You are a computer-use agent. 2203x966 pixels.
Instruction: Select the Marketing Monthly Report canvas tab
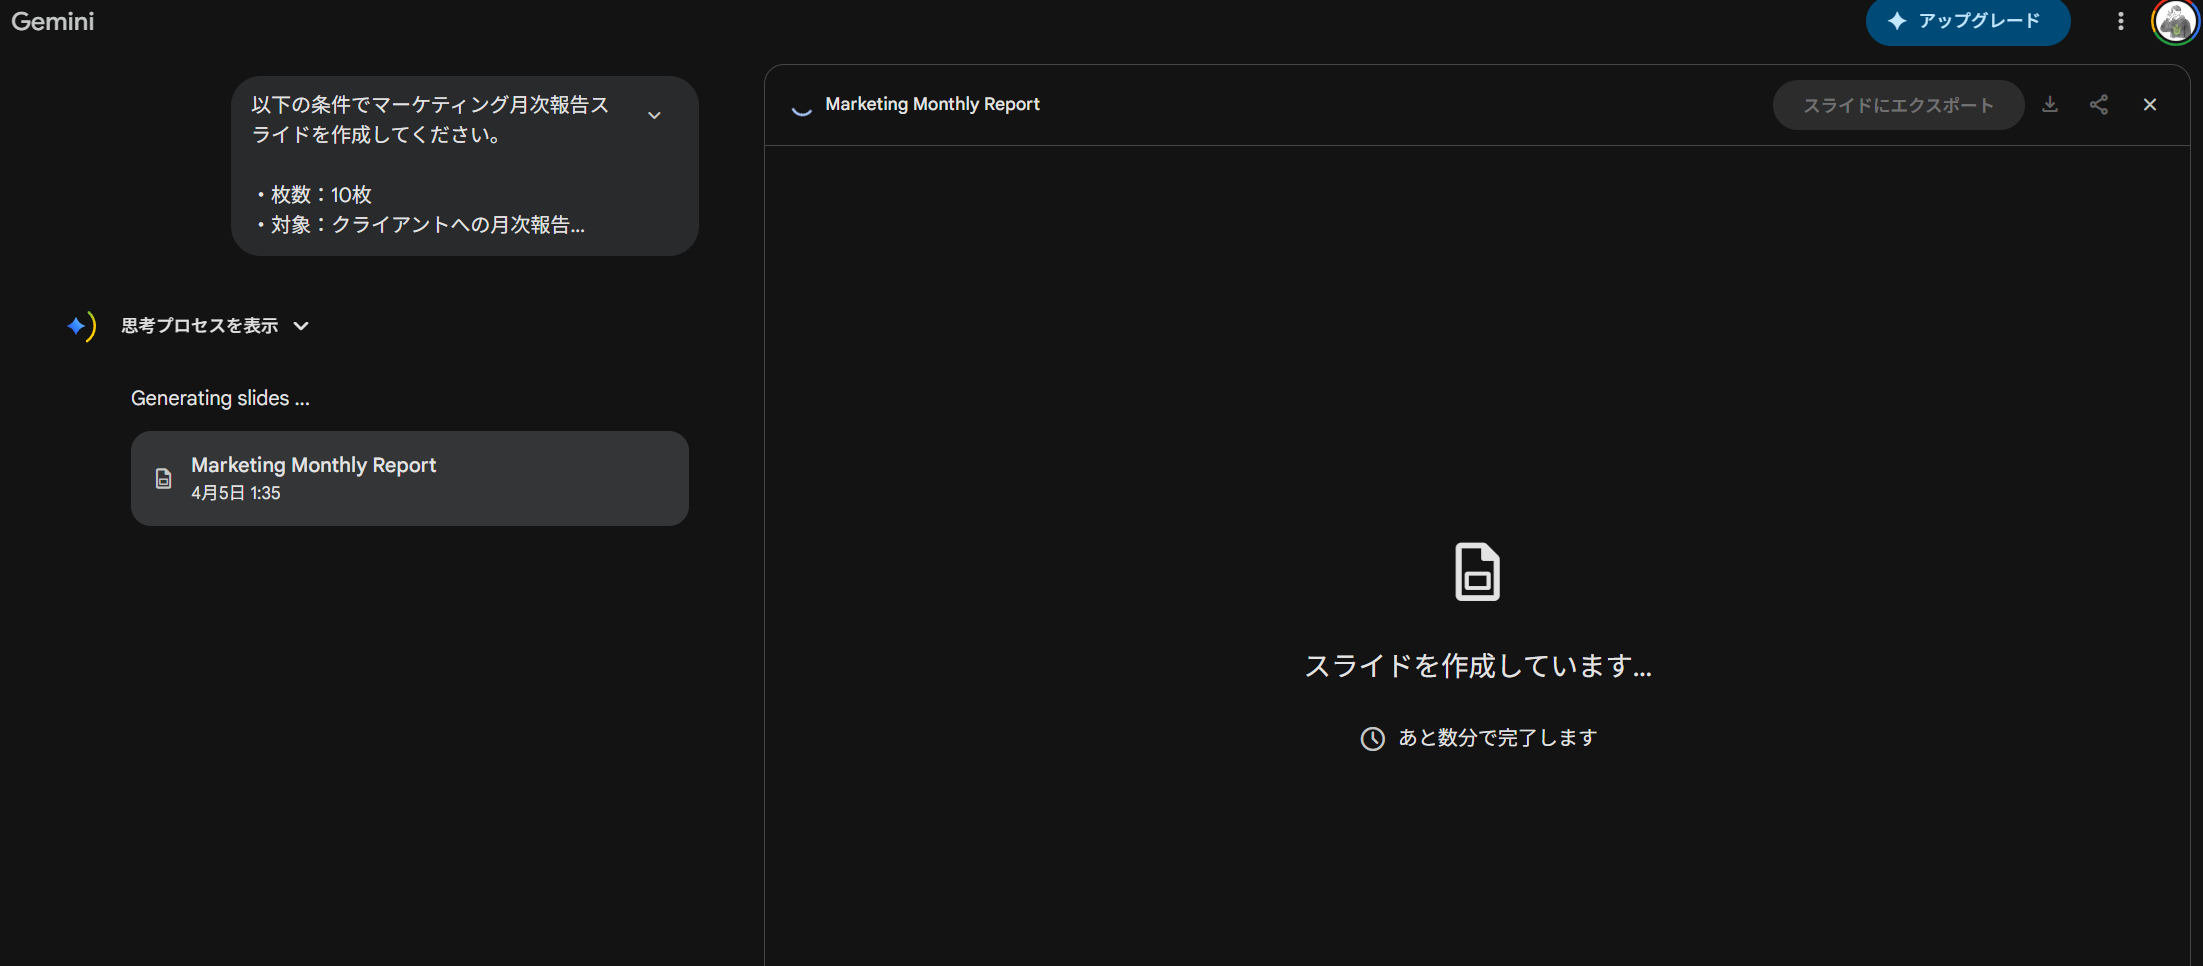coord(931,104)
